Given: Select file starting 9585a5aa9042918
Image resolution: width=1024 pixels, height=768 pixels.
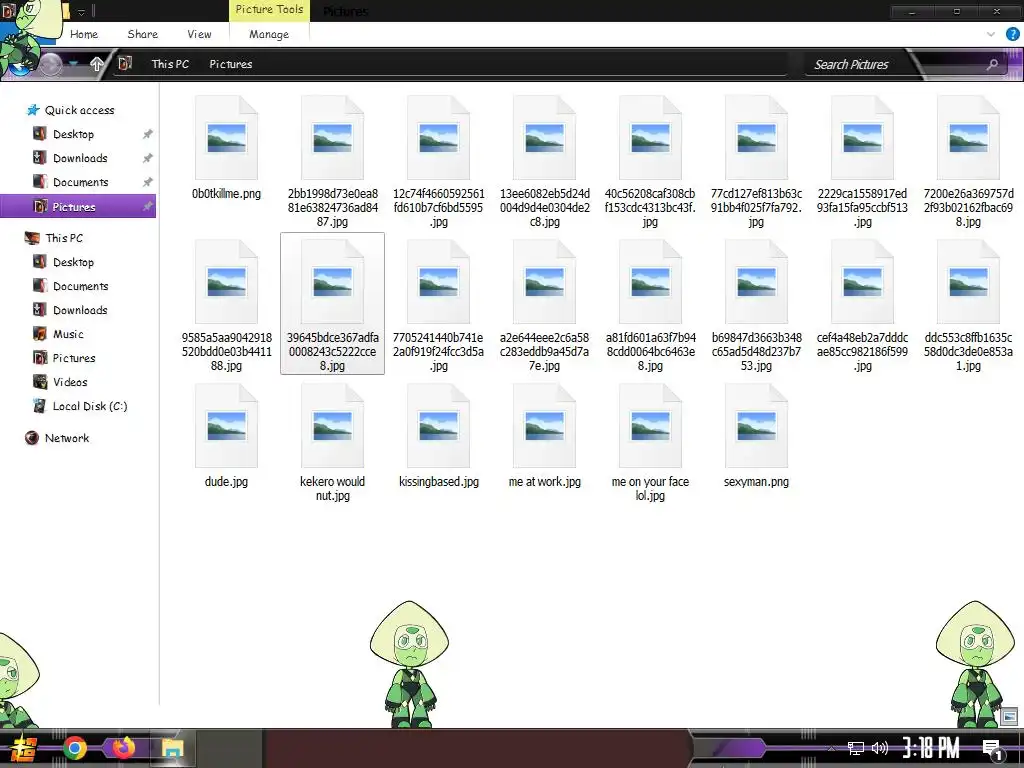Looking at the screenshot, I should tap(227, 304).
